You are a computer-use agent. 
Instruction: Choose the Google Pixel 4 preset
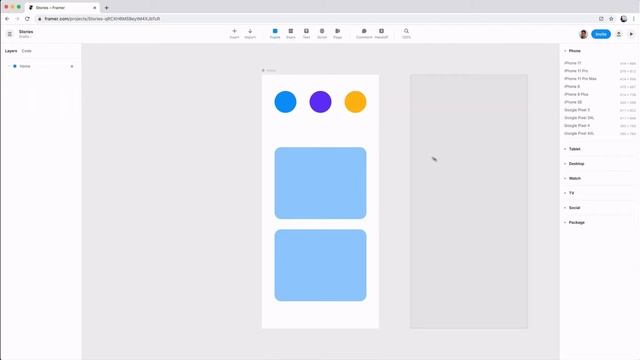coord(600,126)
